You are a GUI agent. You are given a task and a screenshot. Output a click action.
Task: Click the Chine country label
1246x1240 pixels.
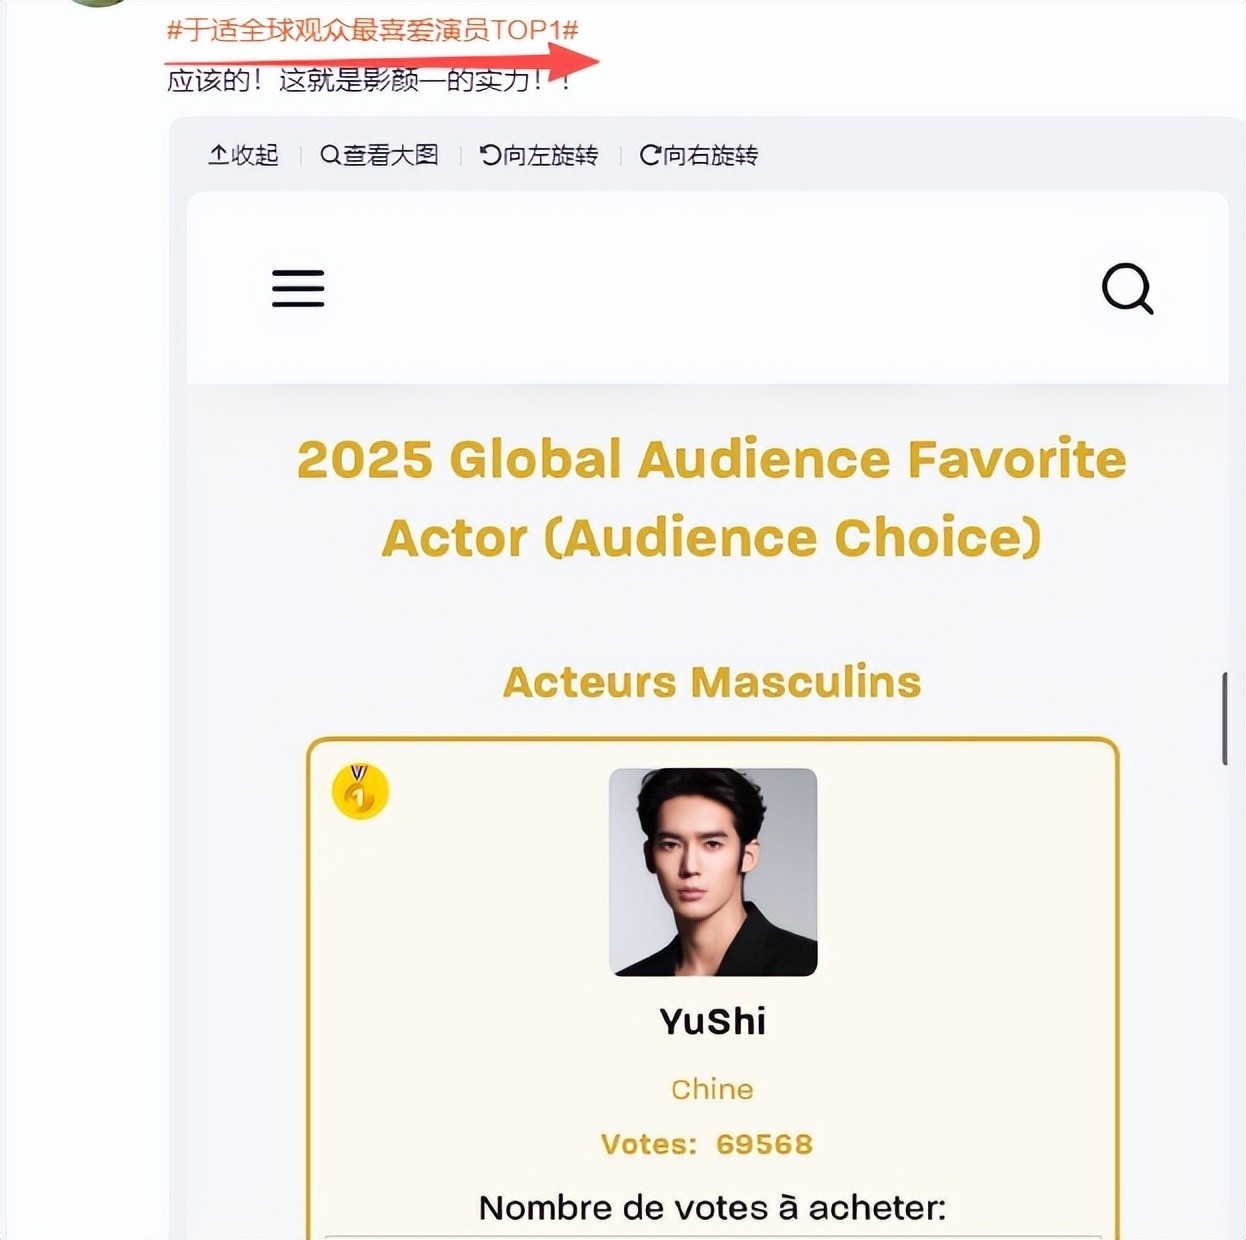click(712, 1089)
